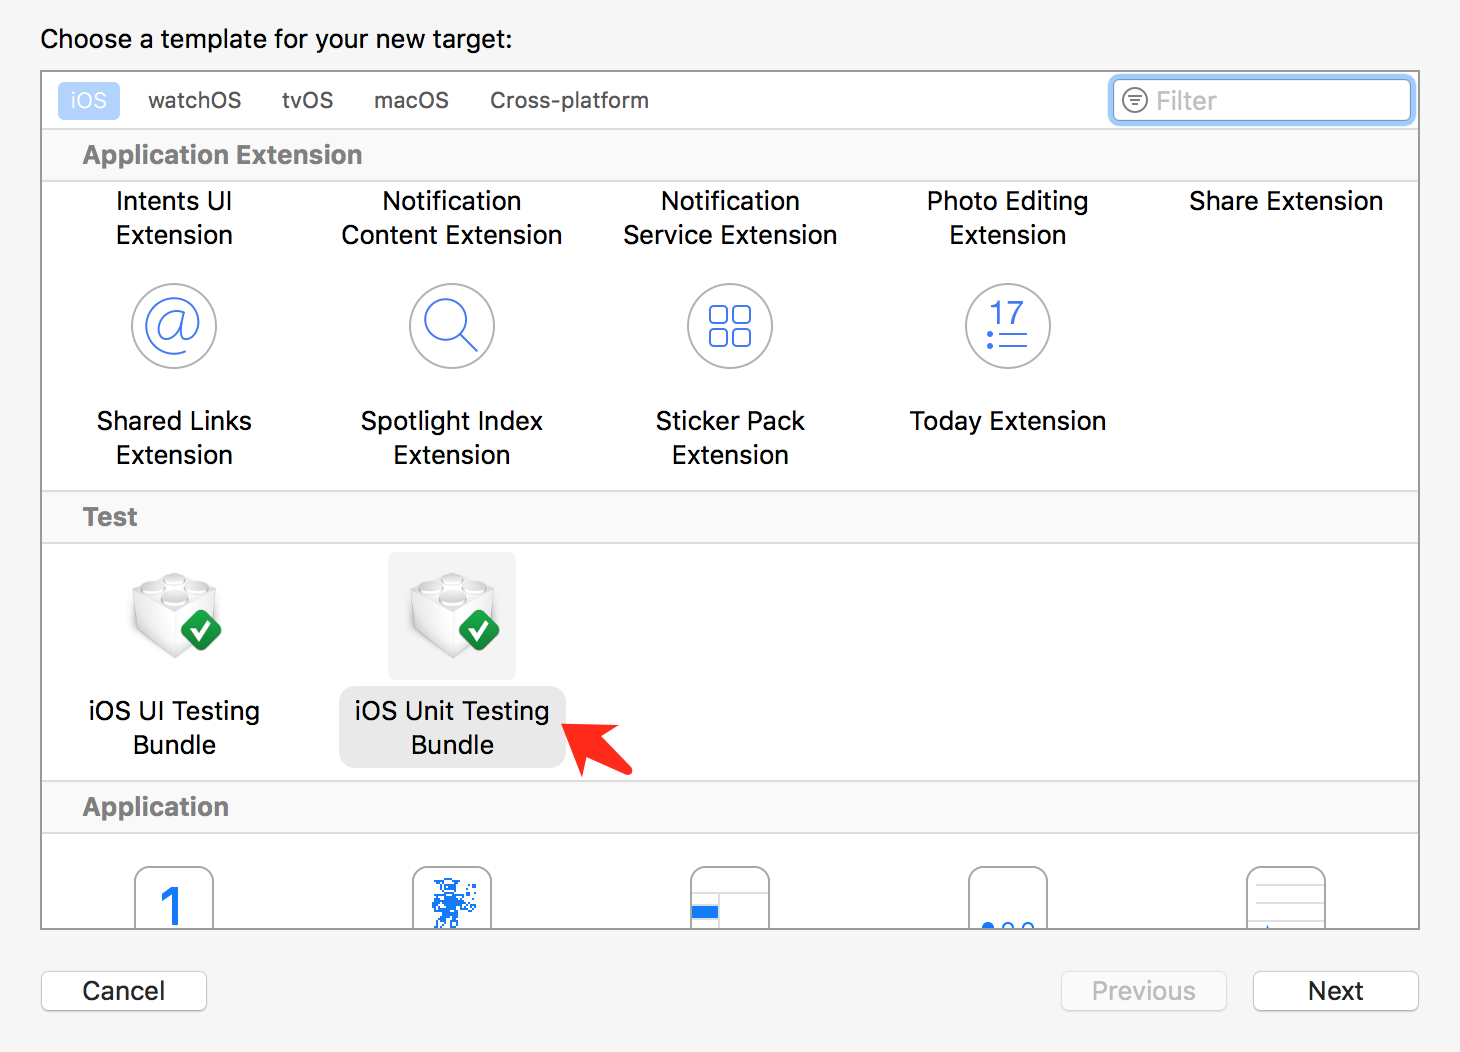This screenshot has width=1460, height=1052.
Task: Pick the Single View application icon with number 1
Action: [174, 897]
